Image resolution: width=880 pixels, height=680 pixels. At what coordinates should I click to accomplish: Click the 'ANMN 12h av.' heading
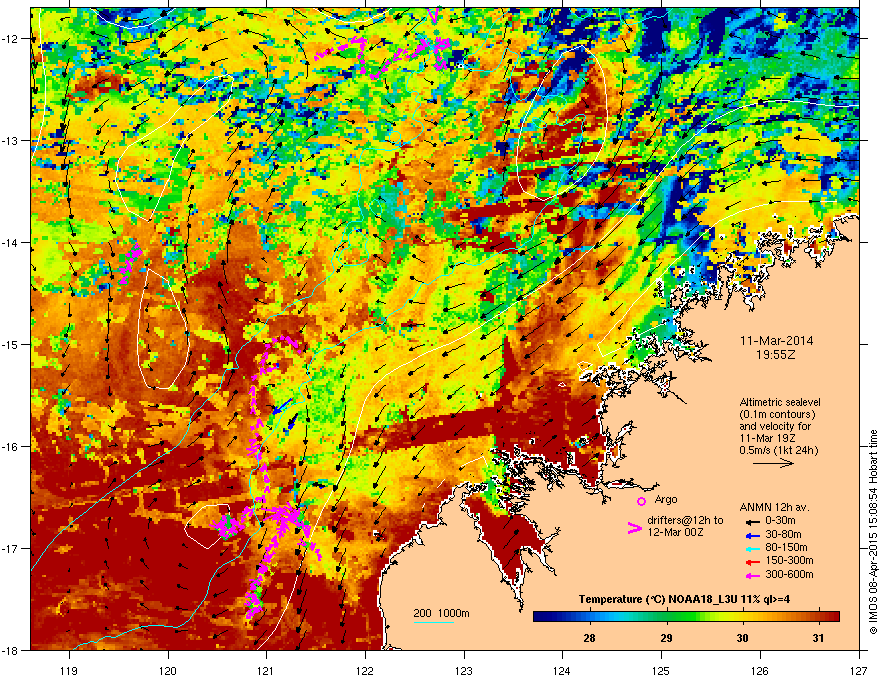coord(774,508)
